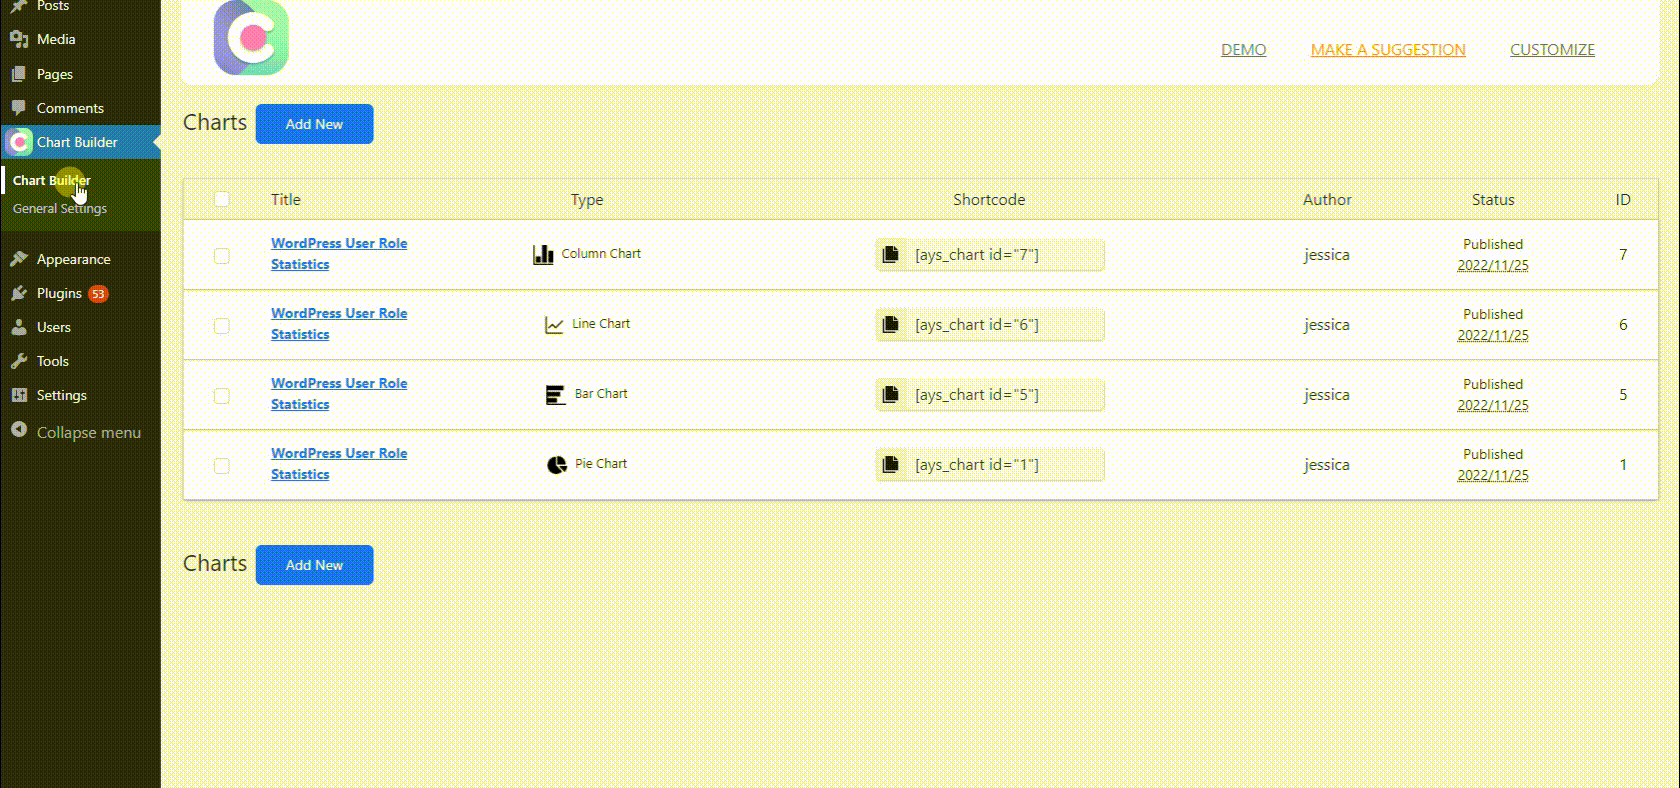
Task: Copy shortcode icon for chart id 1
Action: (890, 464)
